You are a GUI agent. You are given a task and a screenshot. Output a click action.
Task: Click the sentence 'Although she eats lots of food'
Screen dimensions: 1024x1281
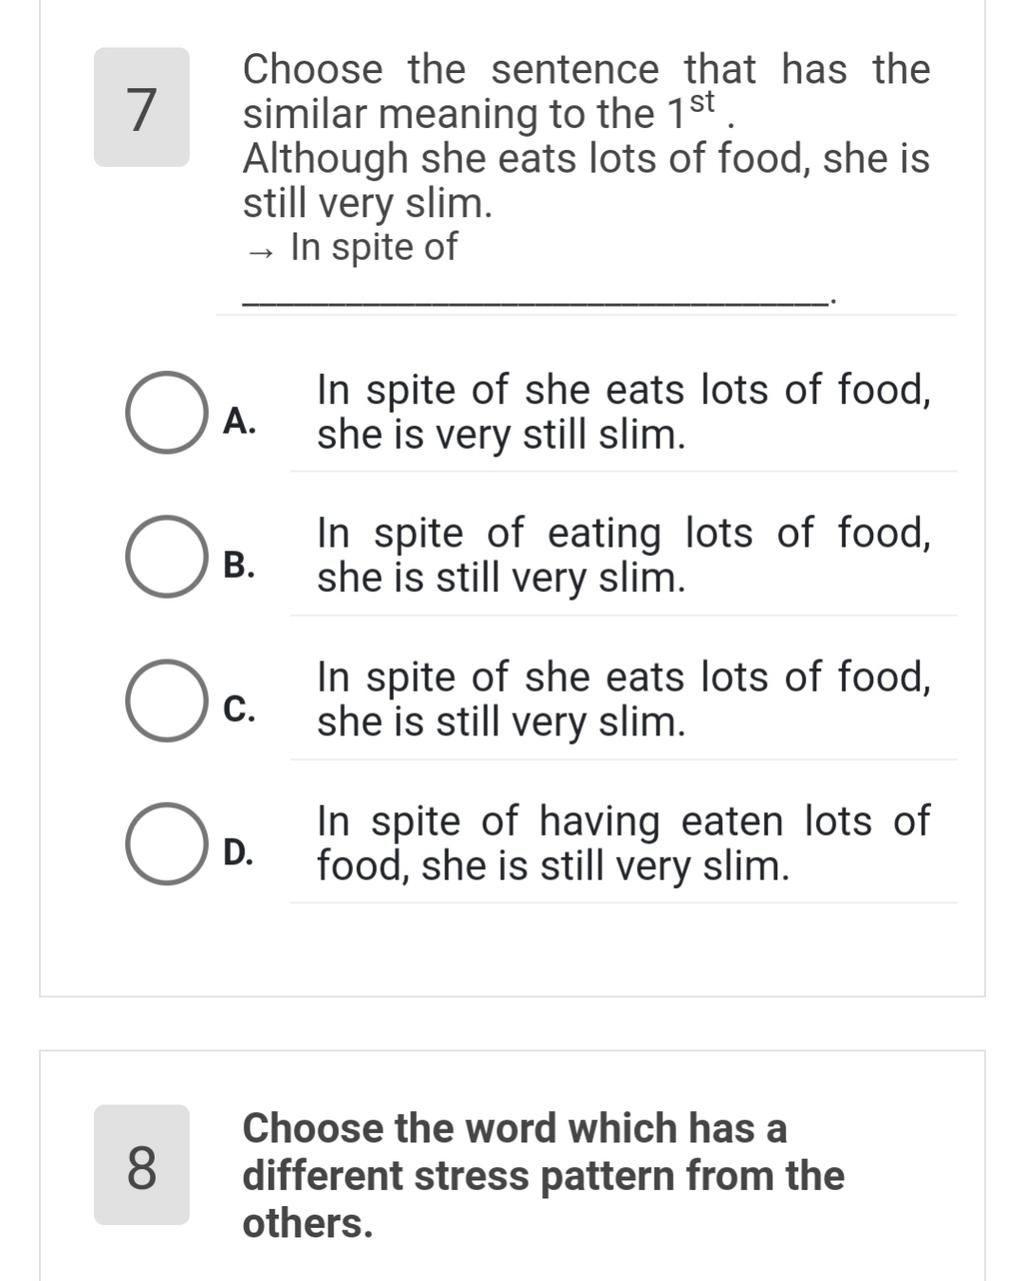point(586,159)
